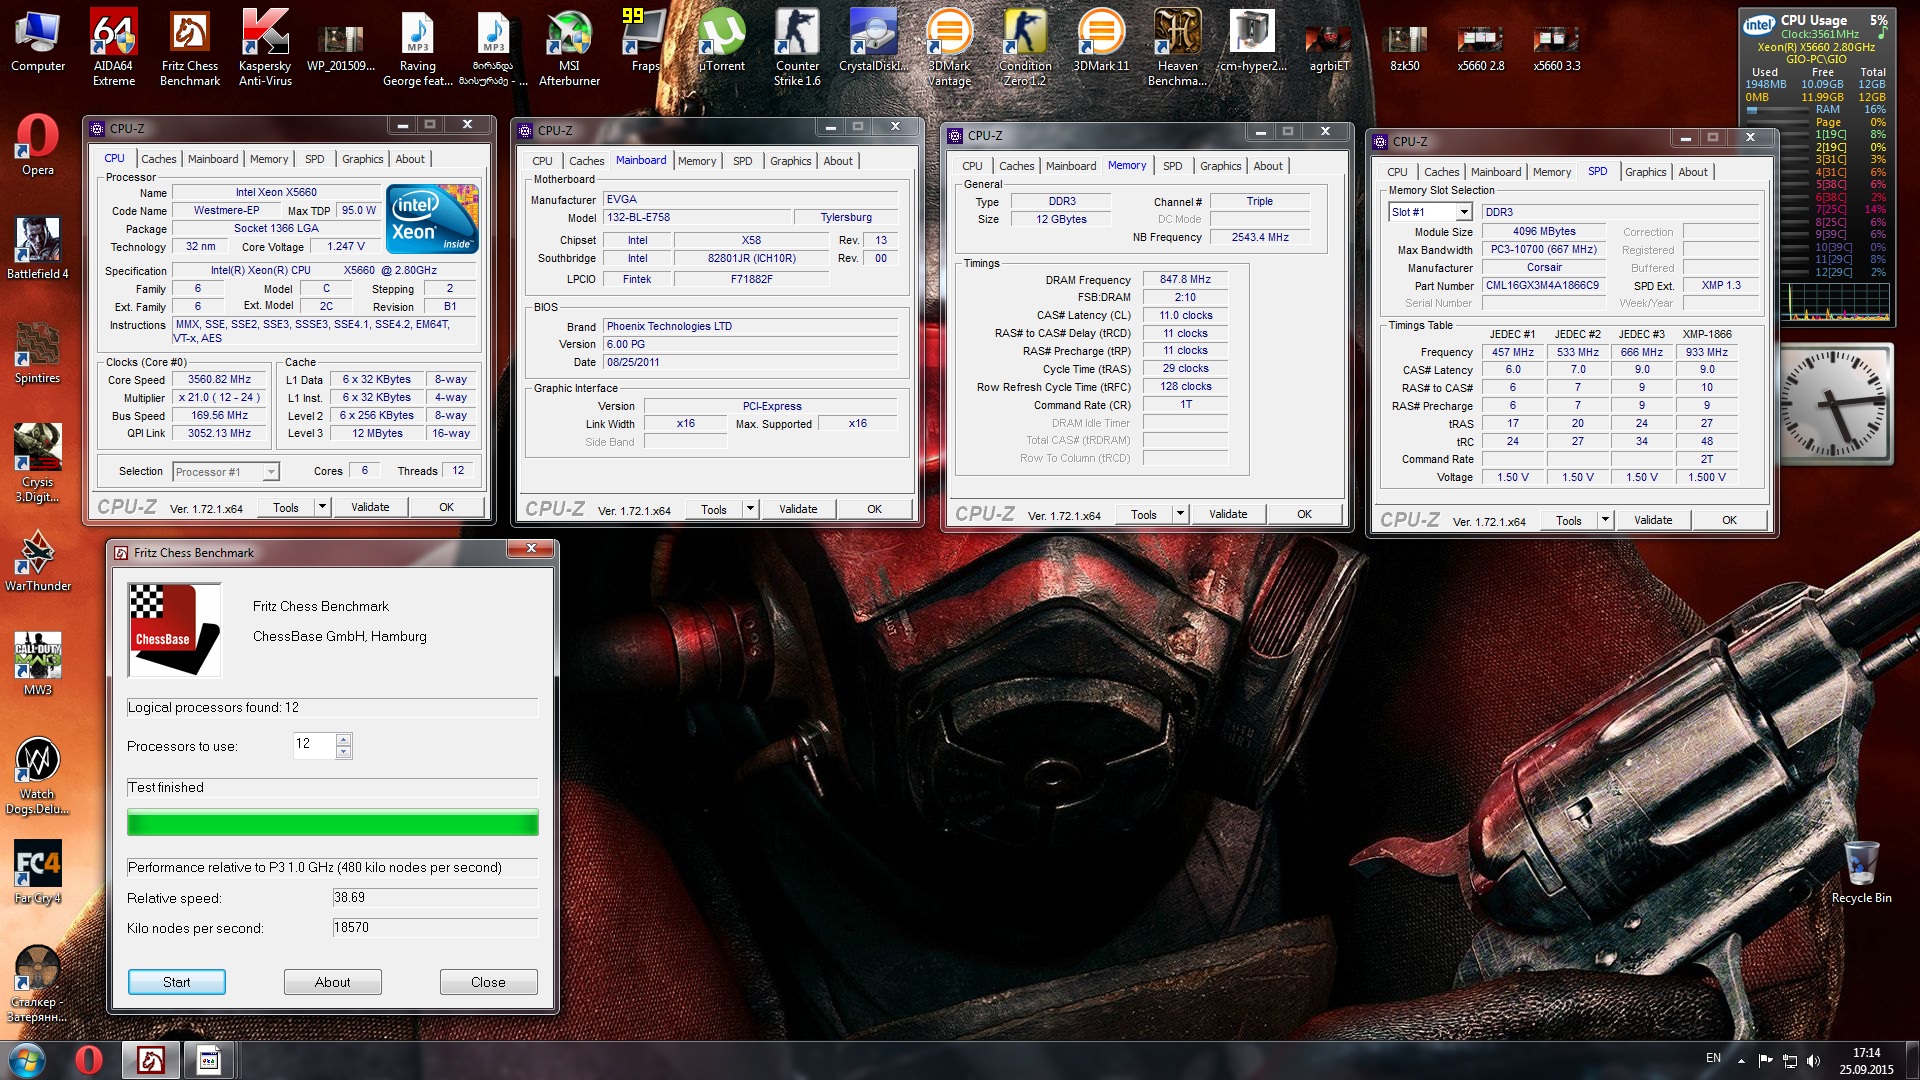The image size is (1920, 1080).
Task: Expand Tools dropdown arrow in Mainboard window
Action: click(750, 509)
